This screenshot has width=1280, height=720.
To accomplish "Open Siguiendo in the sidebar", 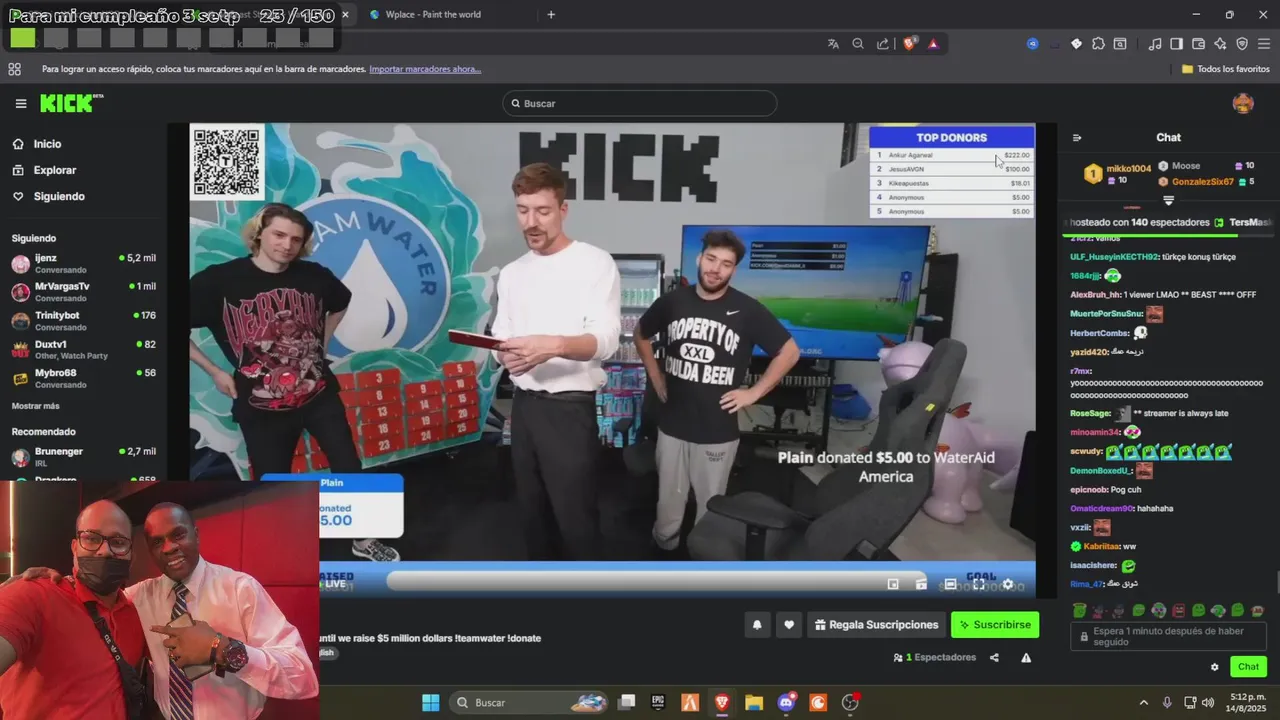I will coord(48,196).
